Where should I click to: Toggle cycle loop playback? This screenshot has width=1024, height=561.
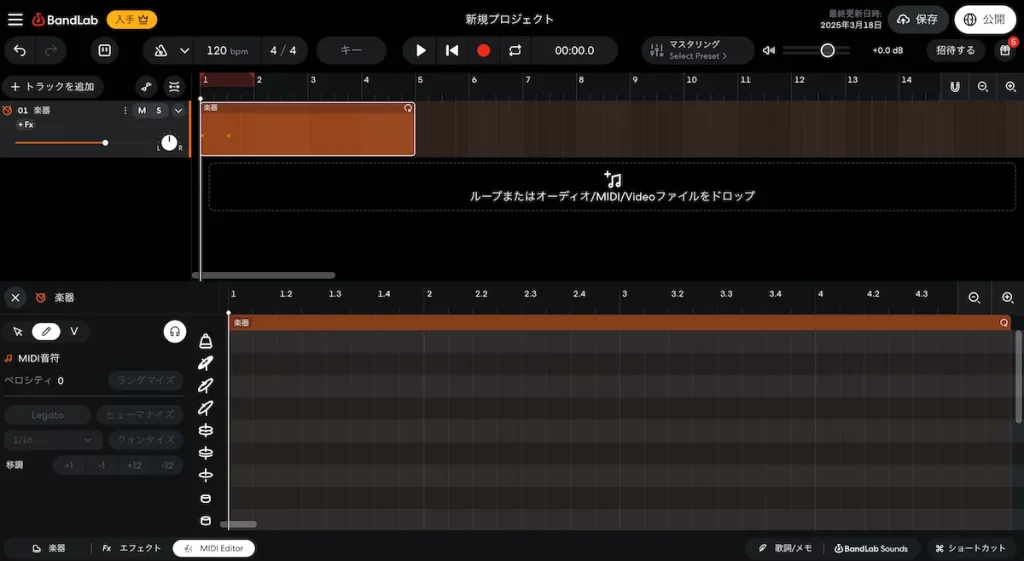coord(515,50)
